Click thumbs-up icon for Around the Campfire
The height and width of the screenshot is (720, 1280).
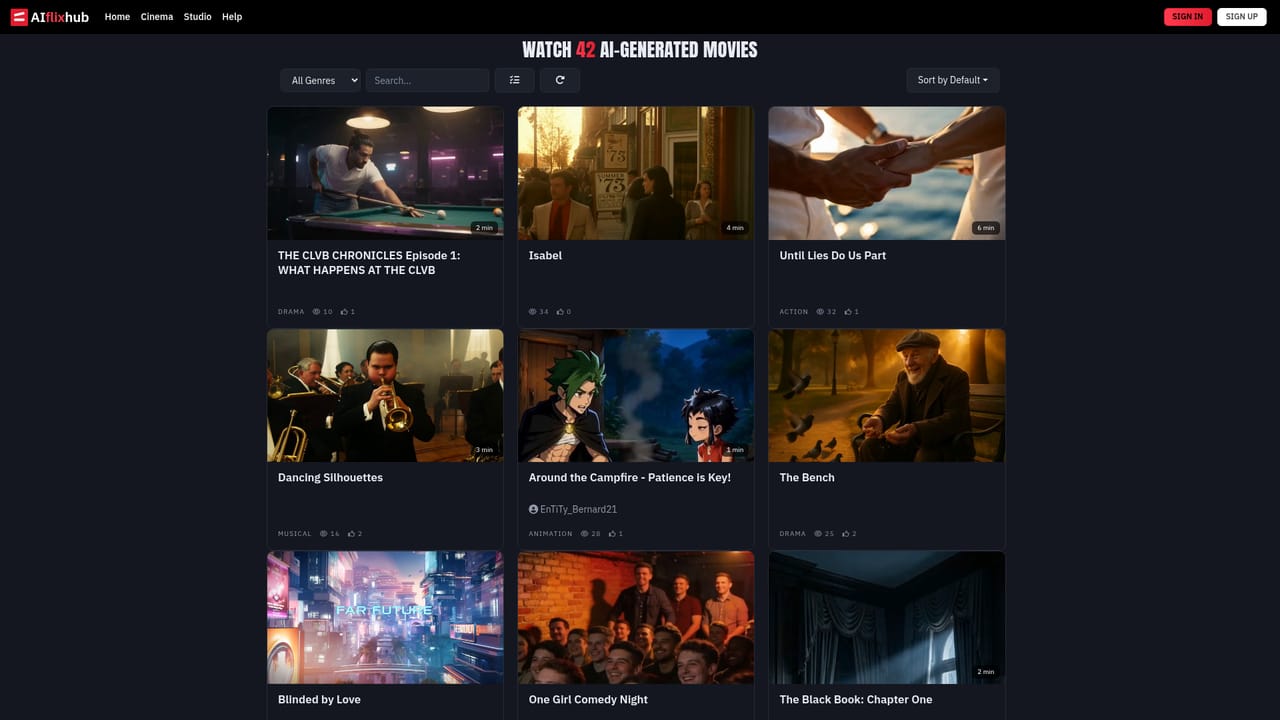[612, 534]
